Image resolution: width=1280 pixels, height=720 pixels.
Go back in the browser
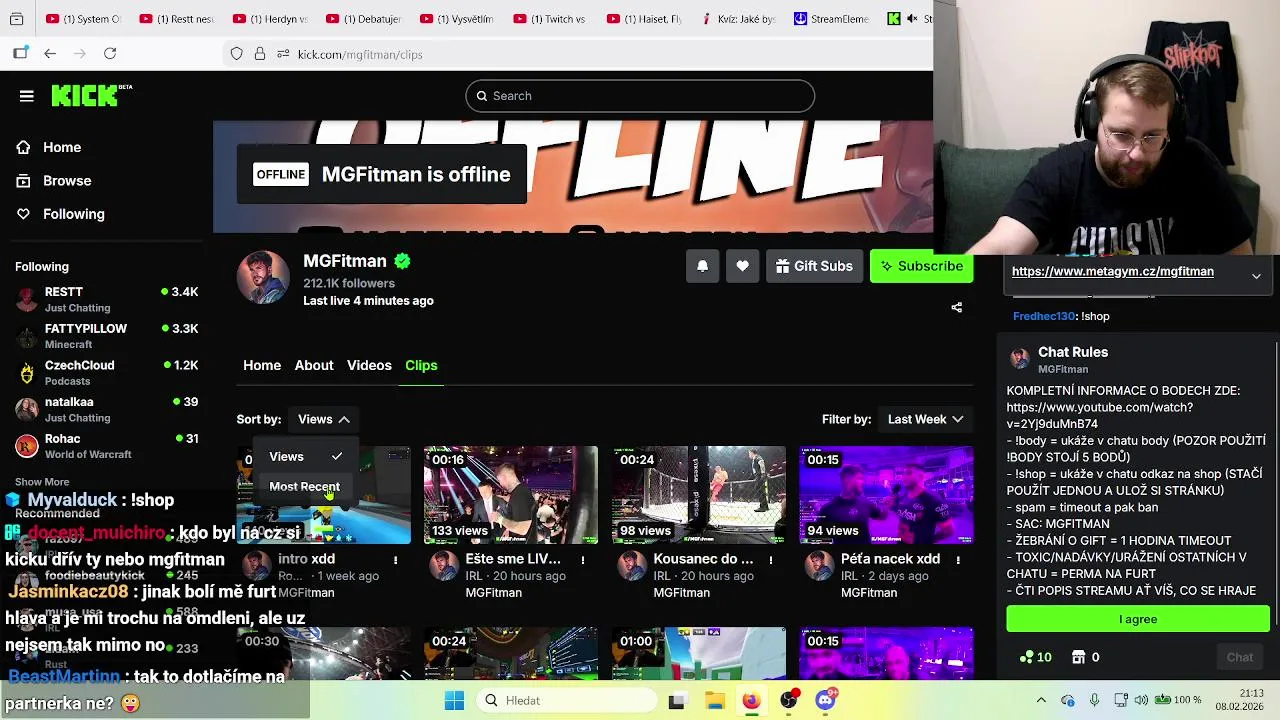pos(50,53)
